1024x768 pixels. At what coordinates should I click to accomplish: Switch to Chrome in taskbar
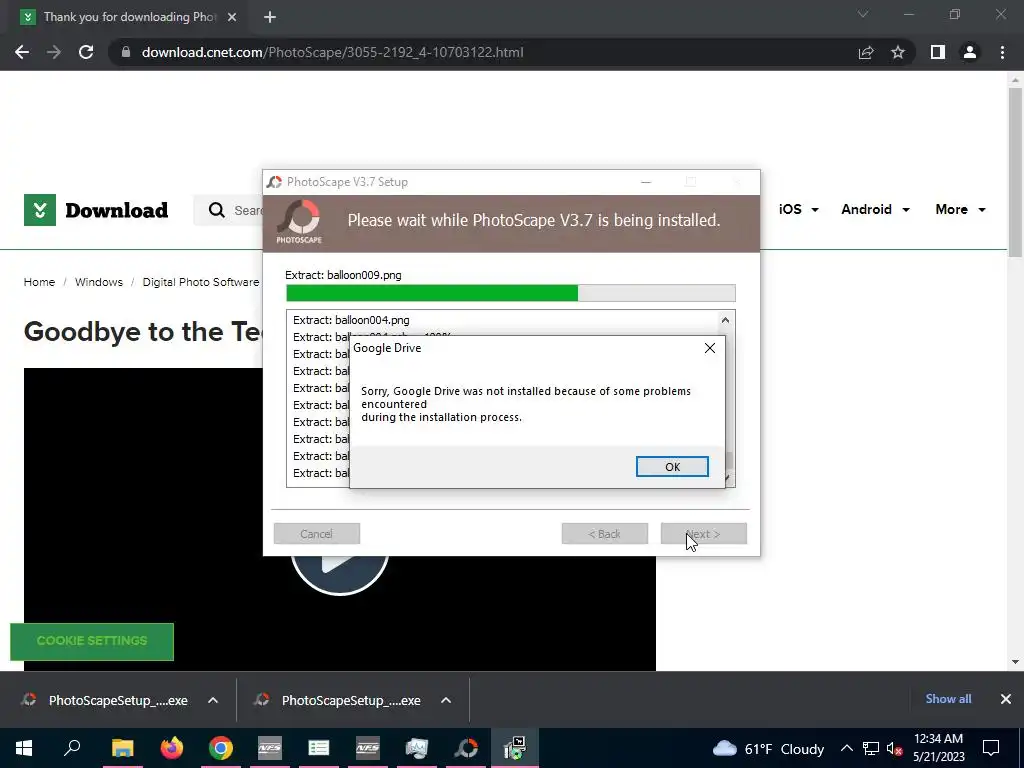221,748
